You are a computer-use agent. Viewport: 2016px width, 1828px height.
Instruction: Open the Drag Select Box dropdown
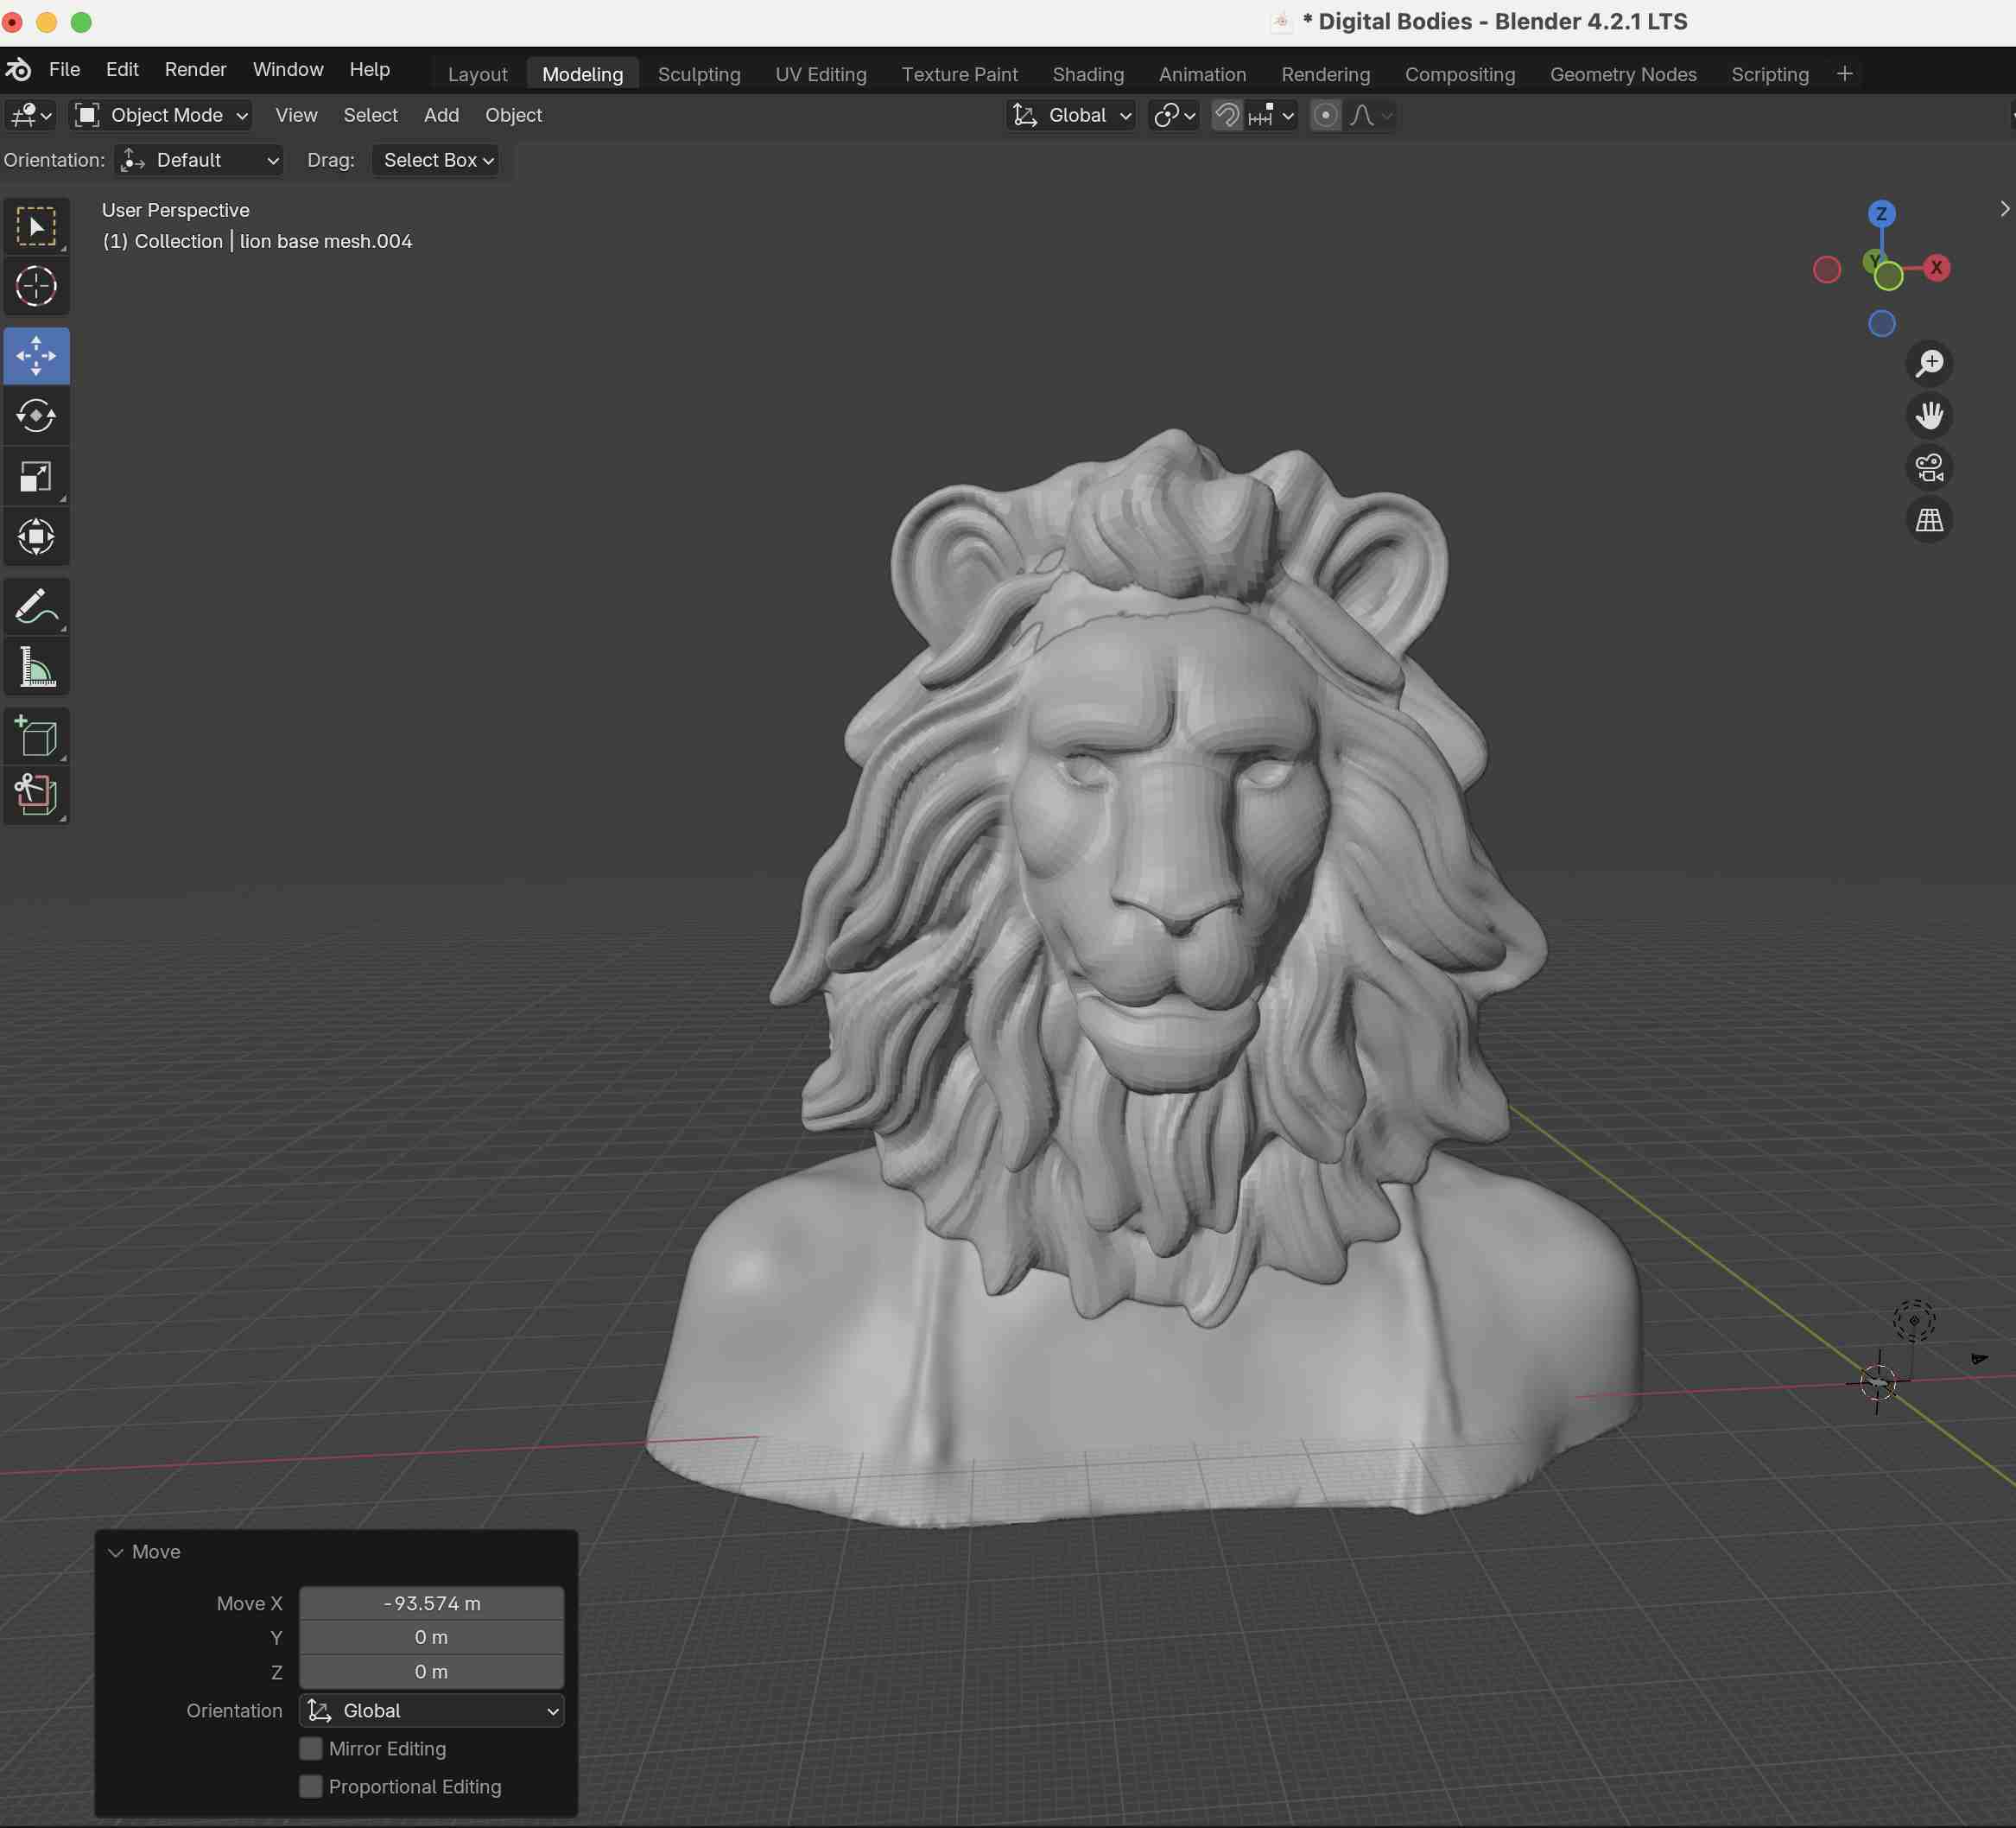coord(436,160)
